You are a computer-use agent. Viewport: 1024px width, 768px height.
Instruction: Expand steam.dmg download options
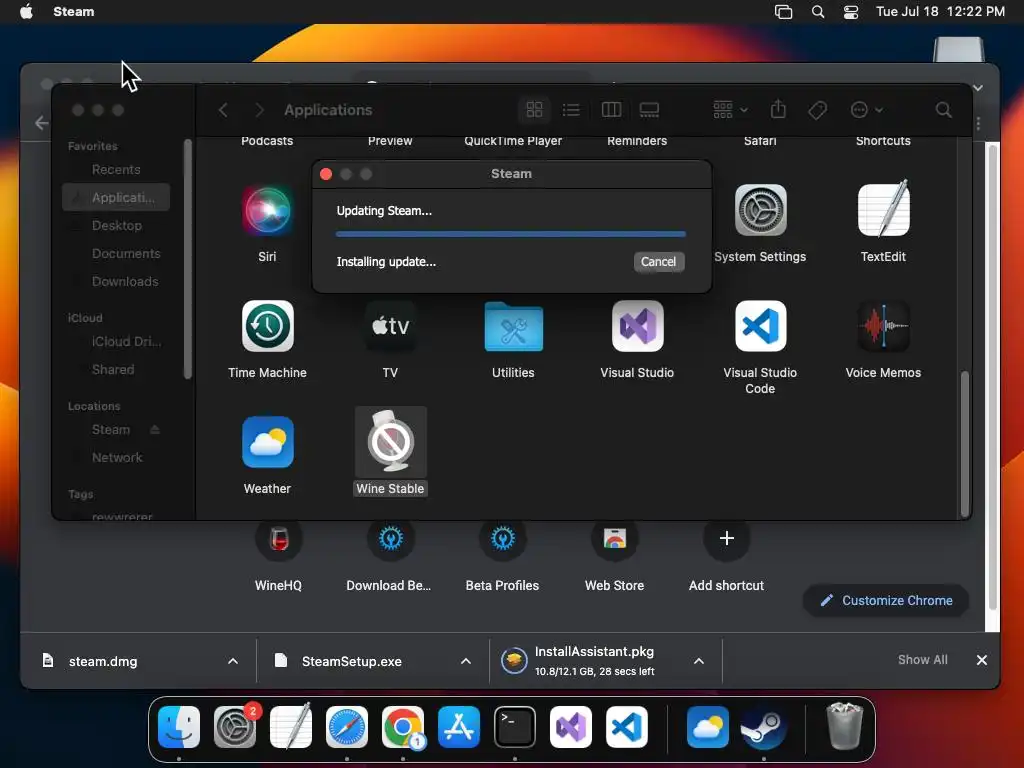[232, 661]
